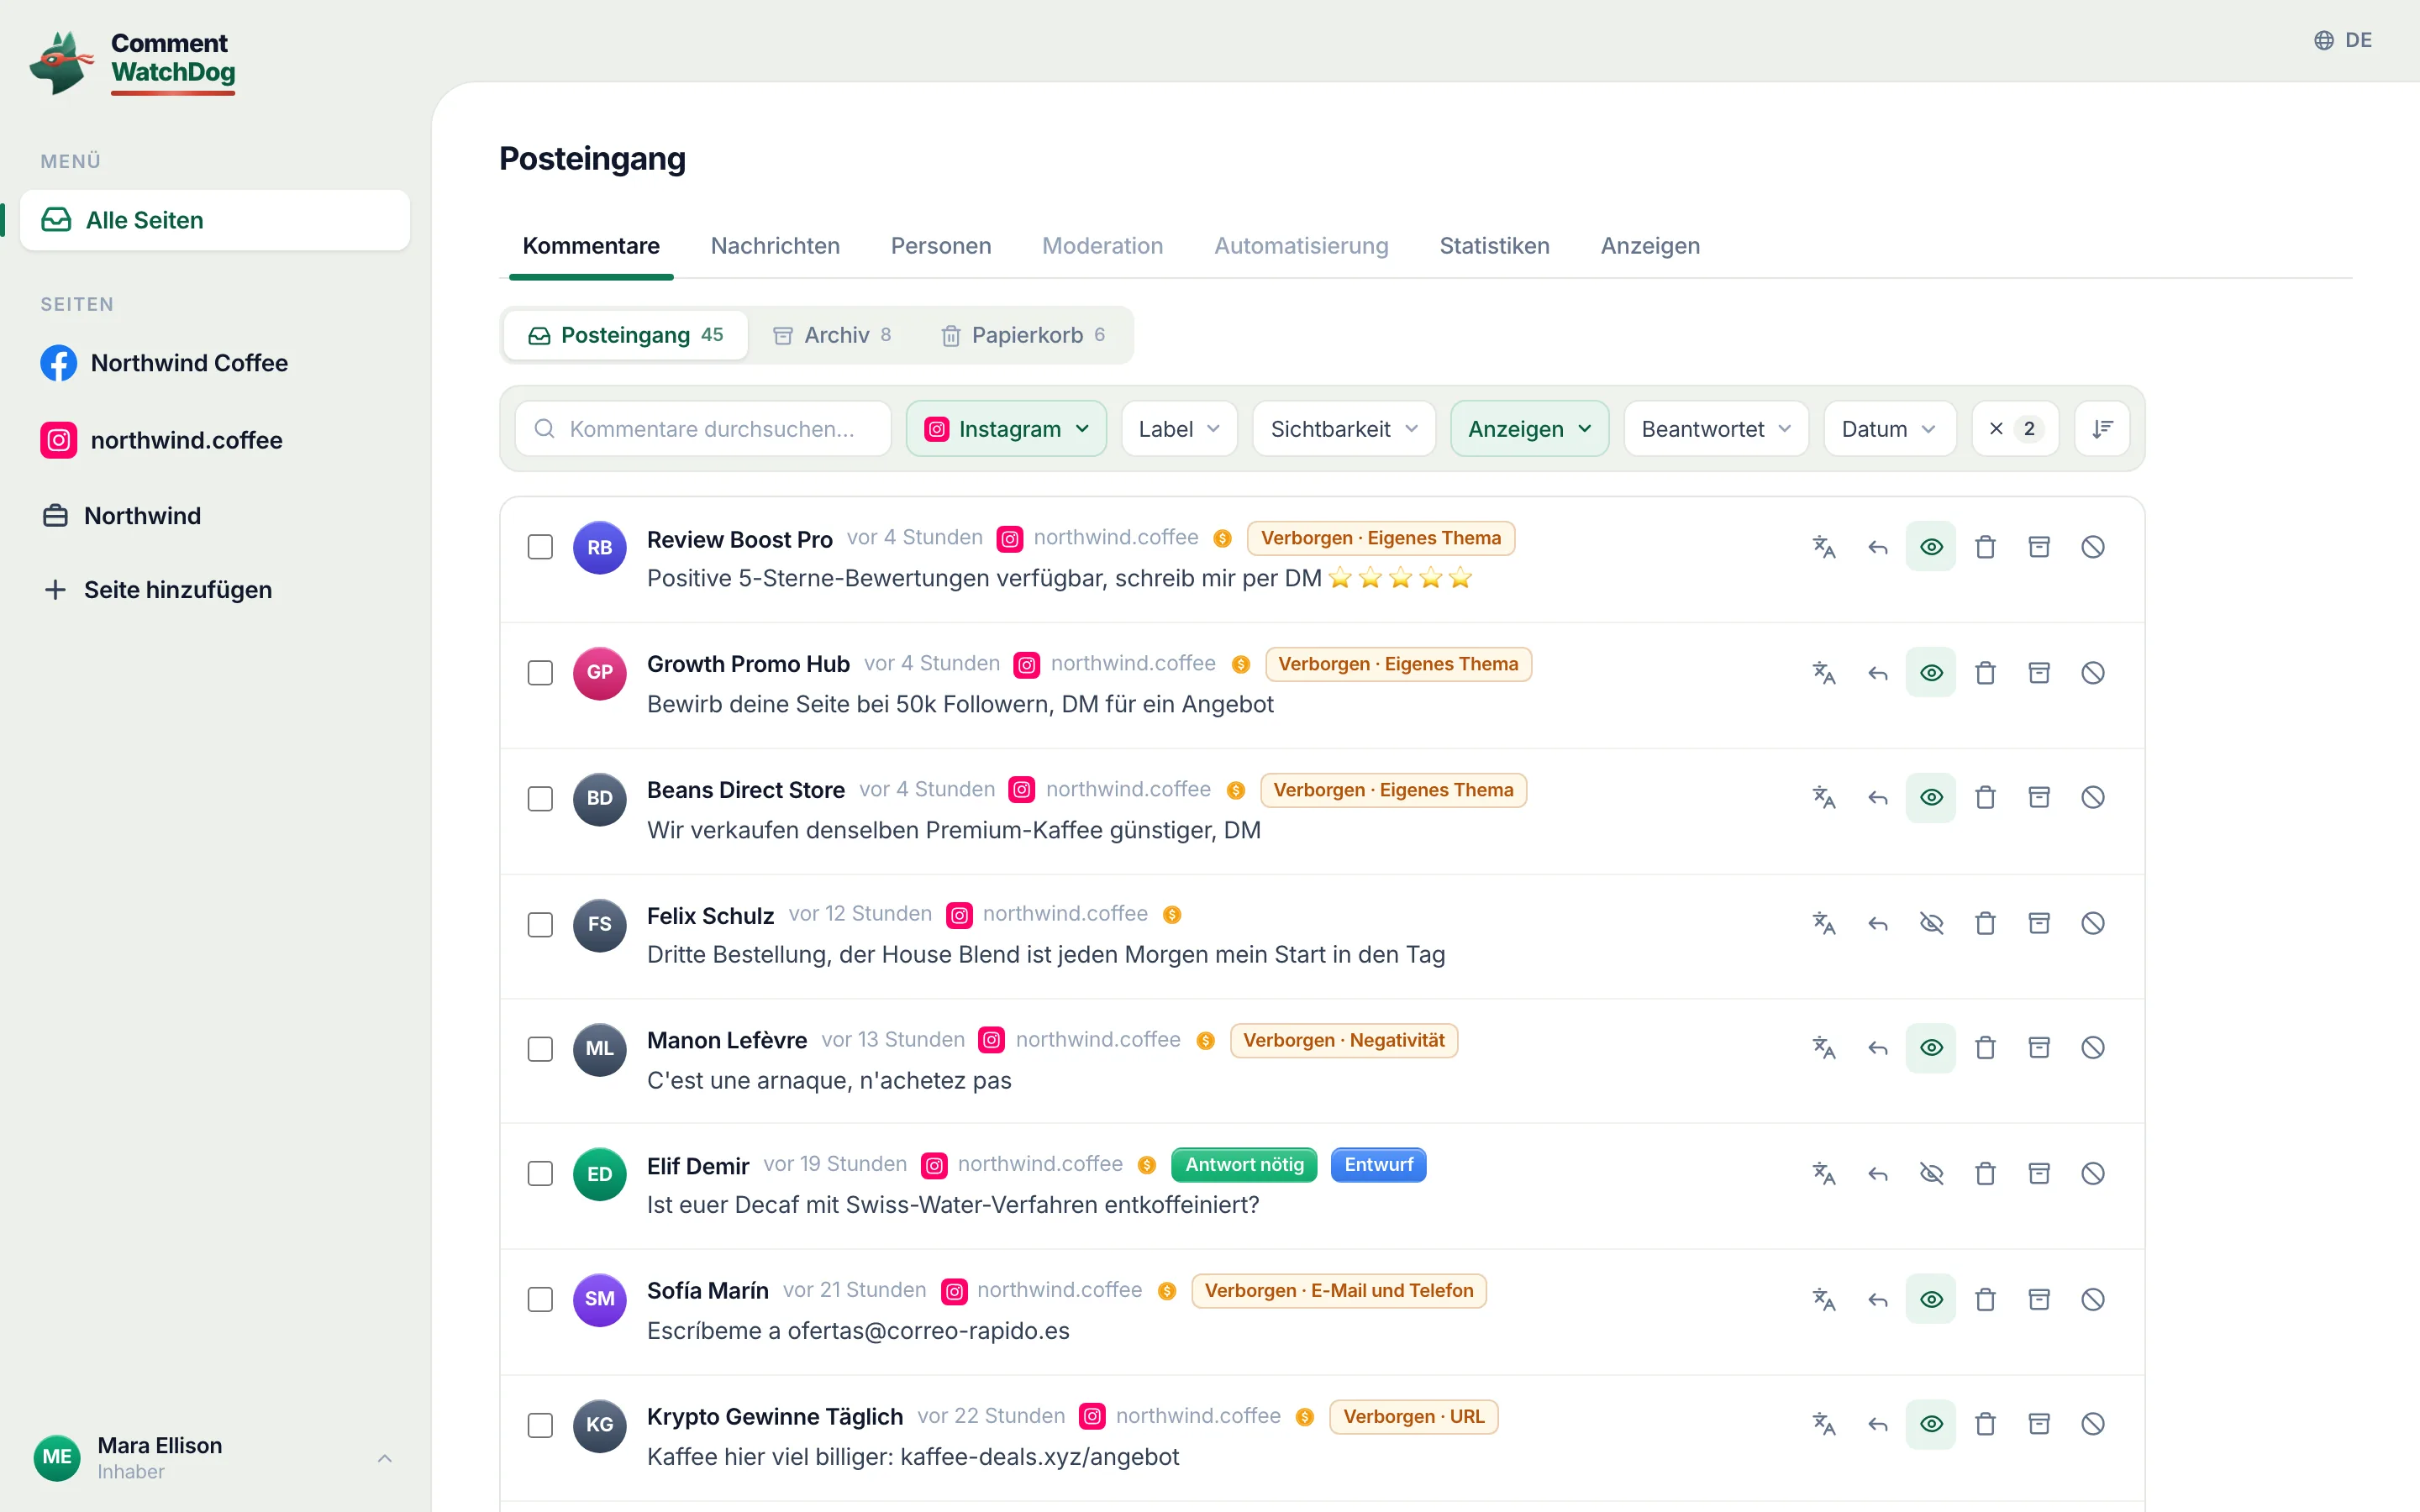Viewport: 2420px width, 1512px height.
Task: Open the Instagram platform filter dropdown
Action: coord(1006,429)
